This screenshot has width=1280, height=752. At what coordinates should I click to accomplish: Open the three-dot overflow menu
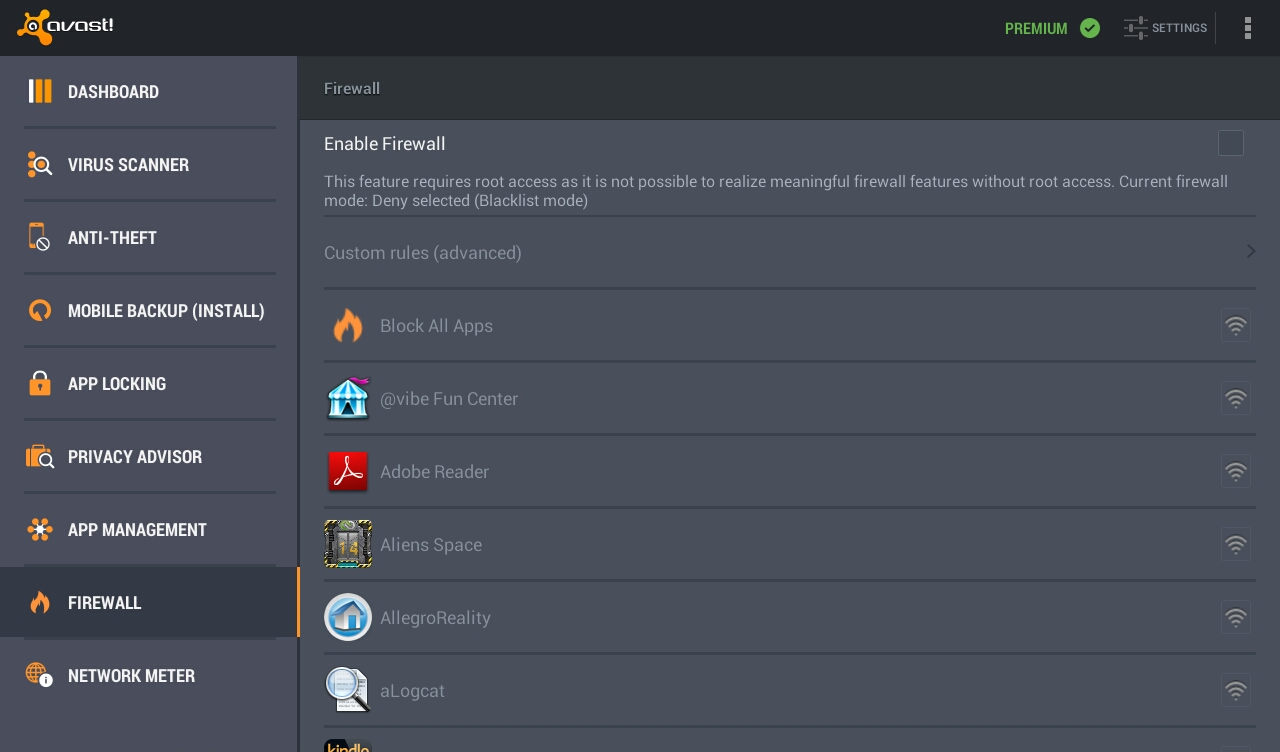[x=1247, y=28]
